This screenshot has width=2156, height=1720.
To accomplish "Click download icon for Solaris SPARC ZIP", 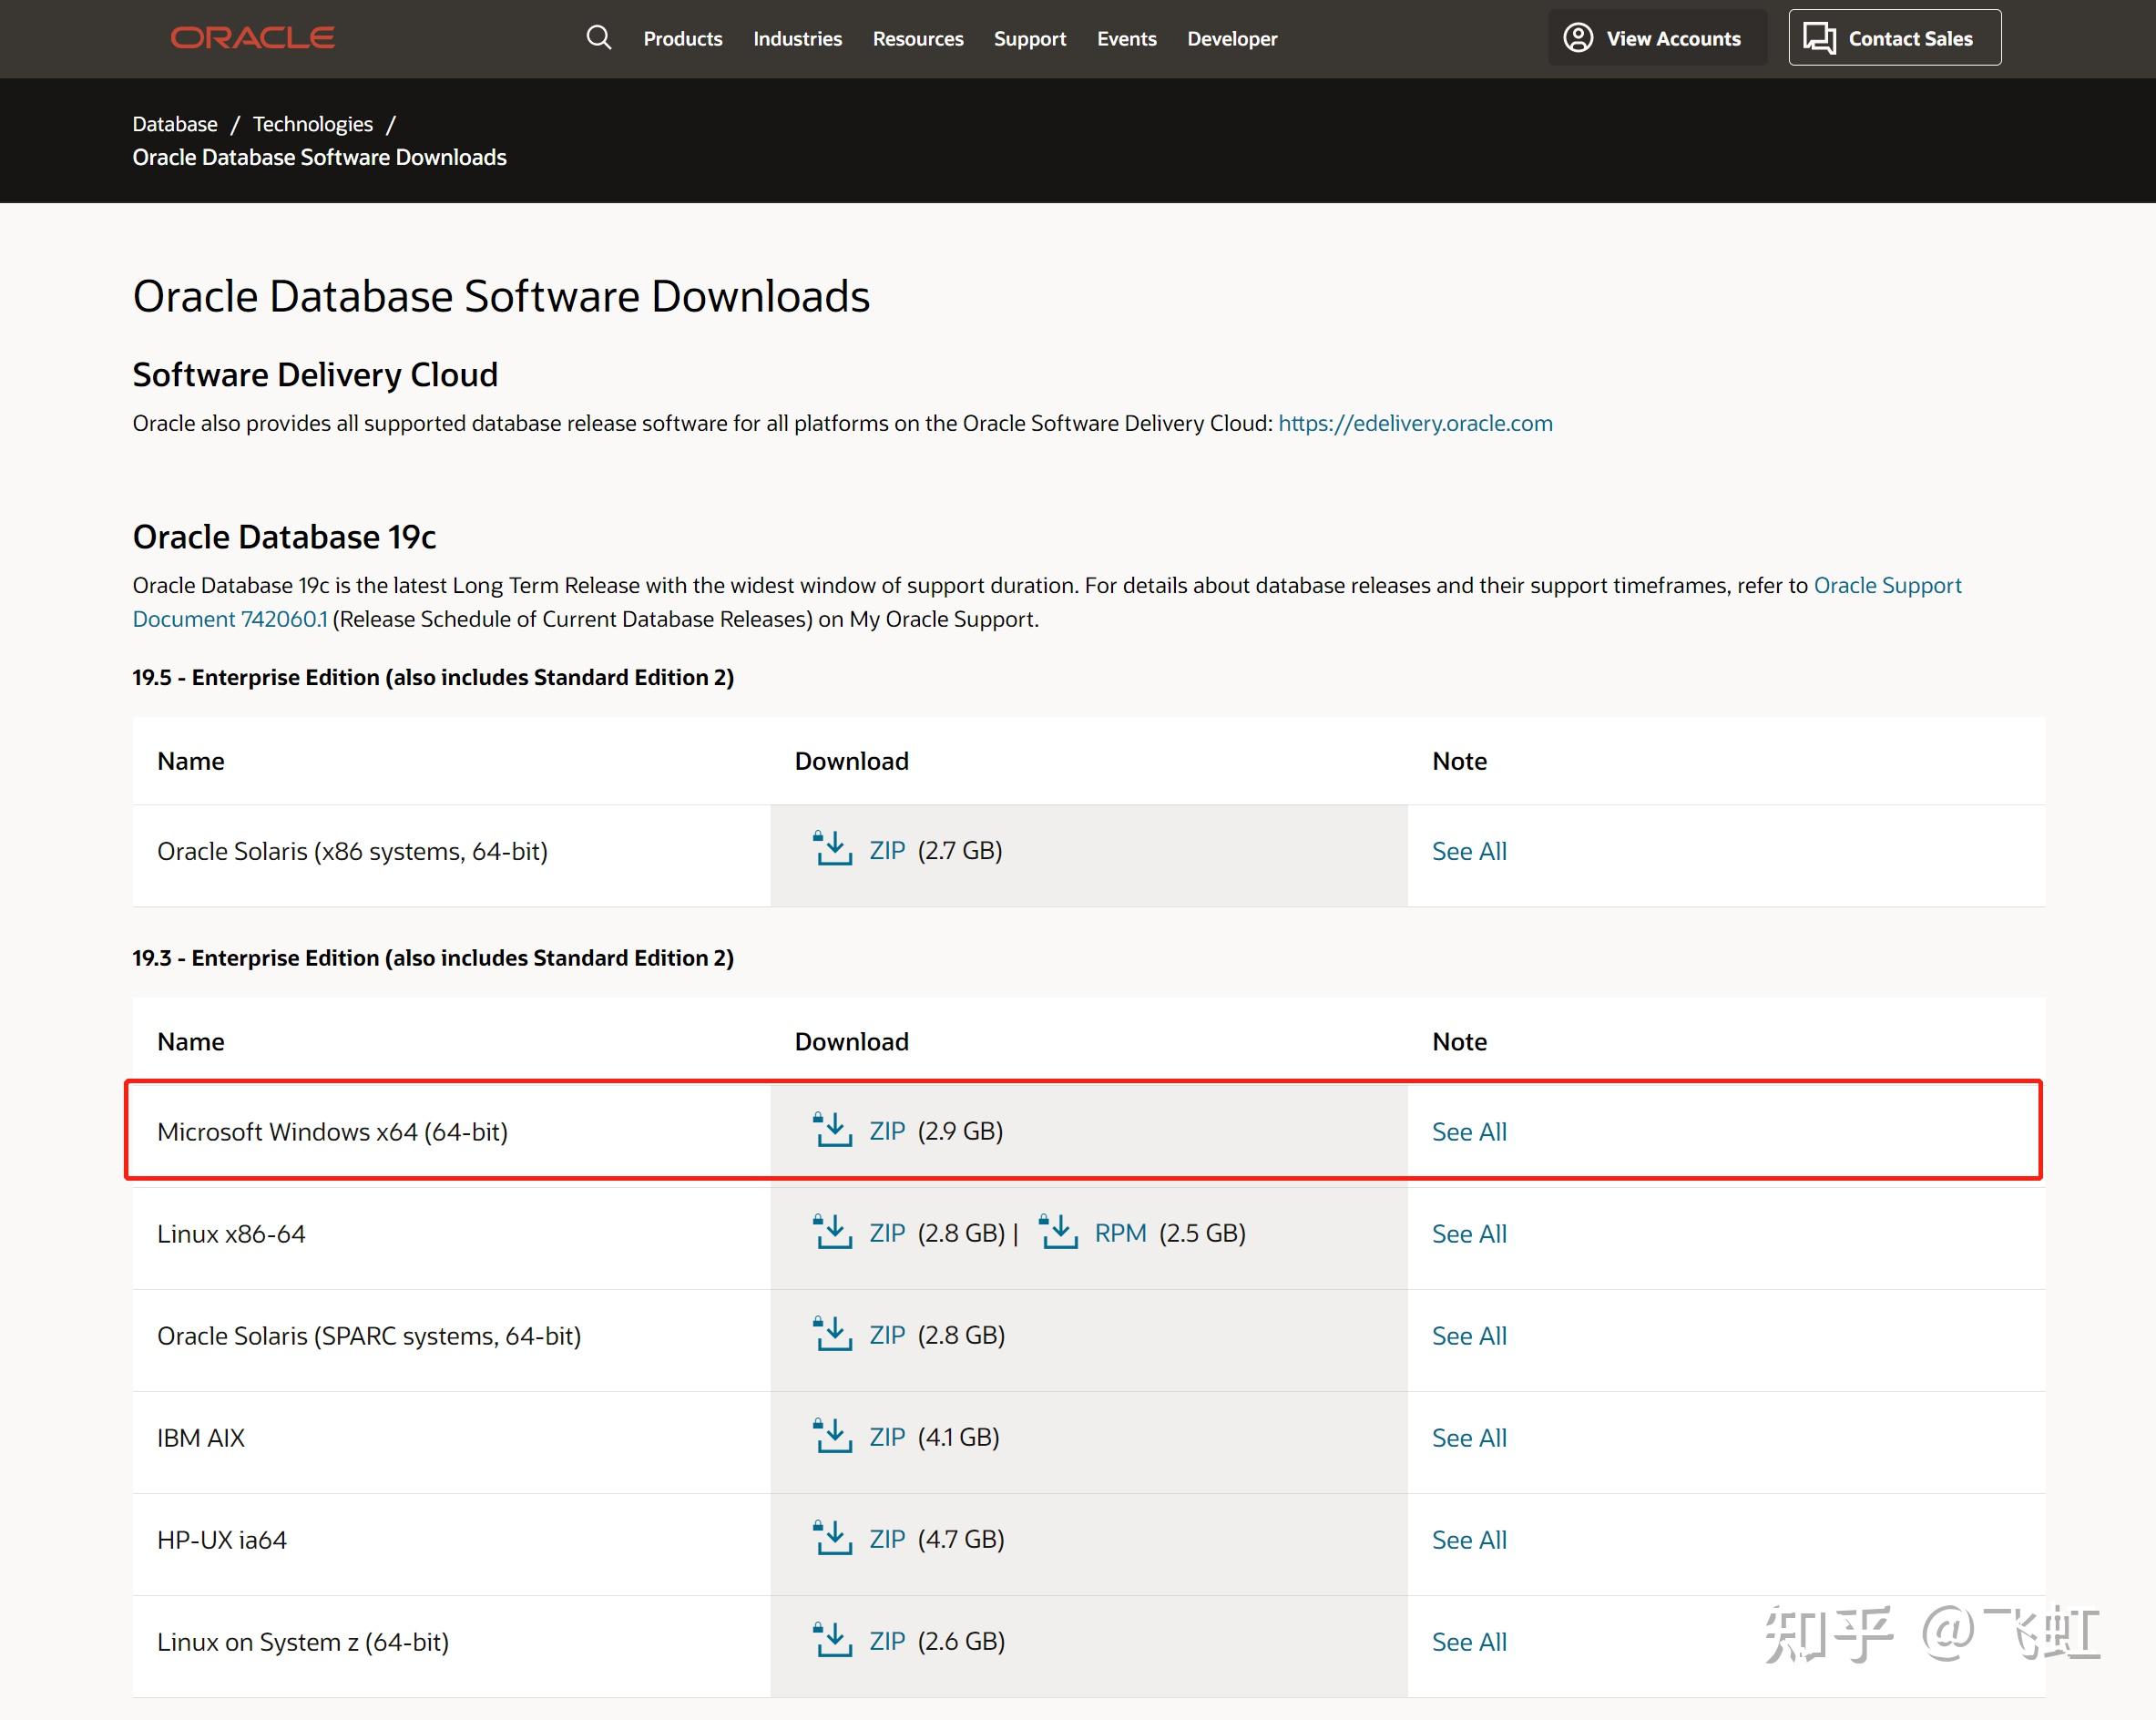I will point(832,1334).
